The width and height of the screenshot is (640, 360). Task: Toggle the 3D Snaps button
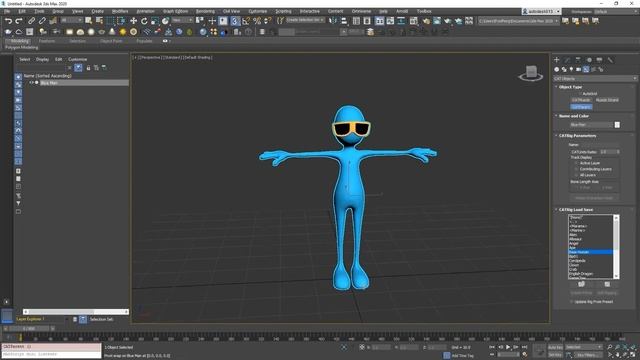tap(235, 21)
